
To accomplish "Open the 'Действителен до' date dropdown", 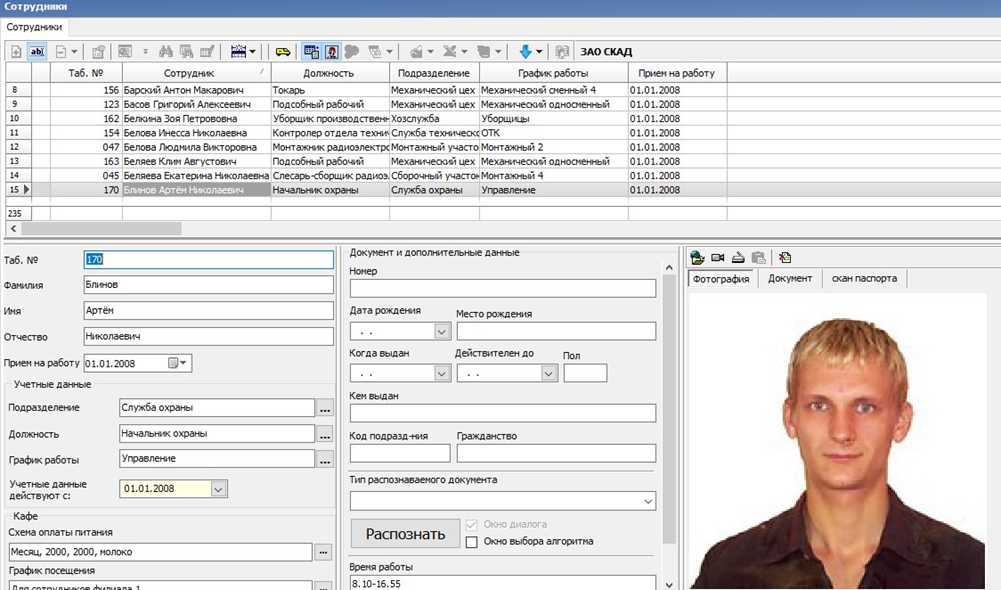I will click(548, 373).
